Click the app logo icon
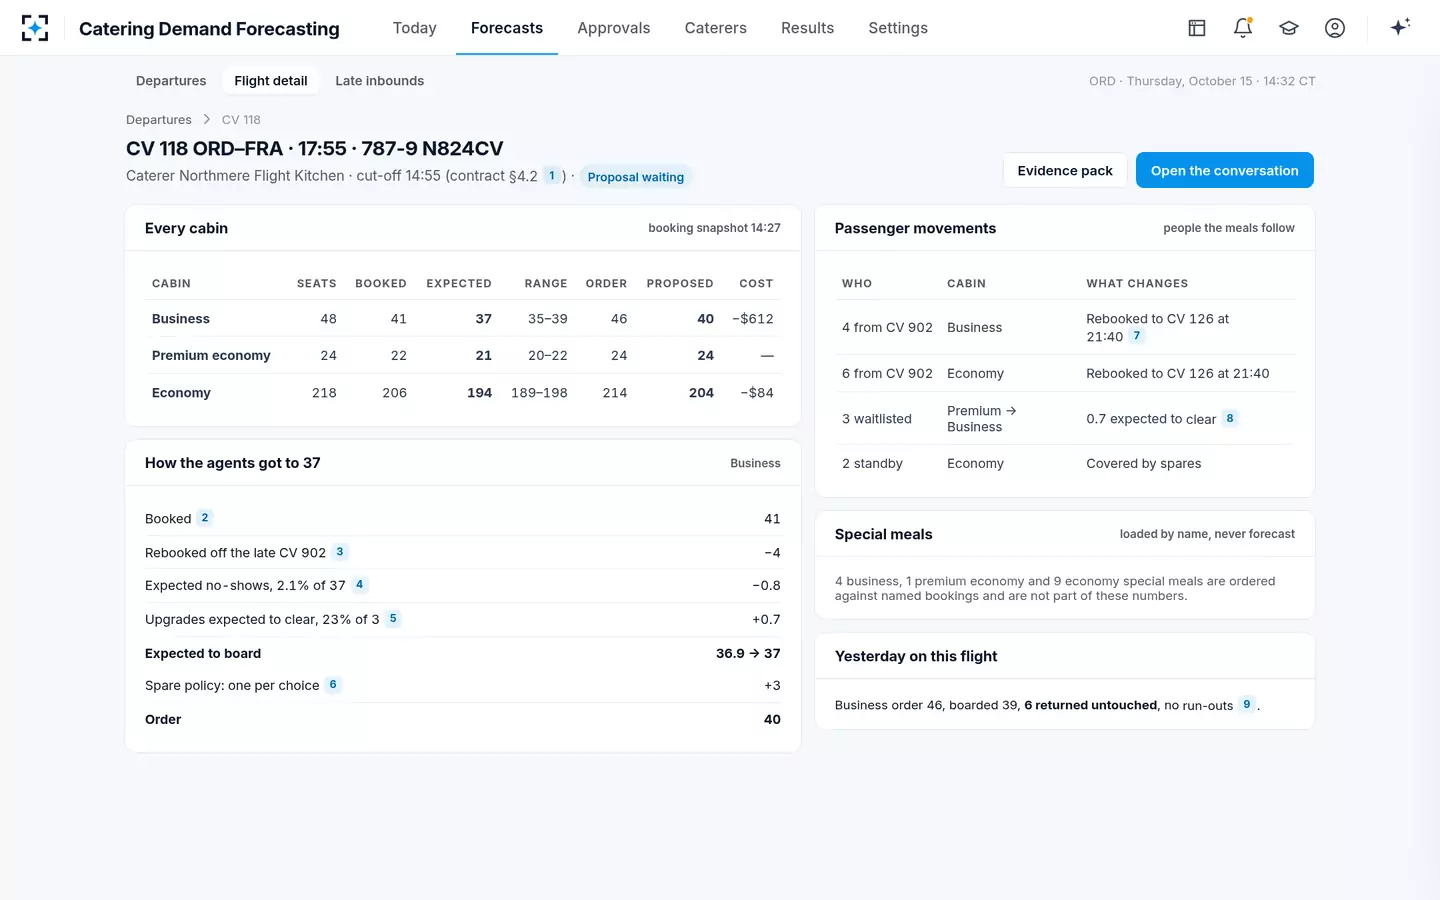Viewport: 1440px width, 900px height. coord(35,28)
